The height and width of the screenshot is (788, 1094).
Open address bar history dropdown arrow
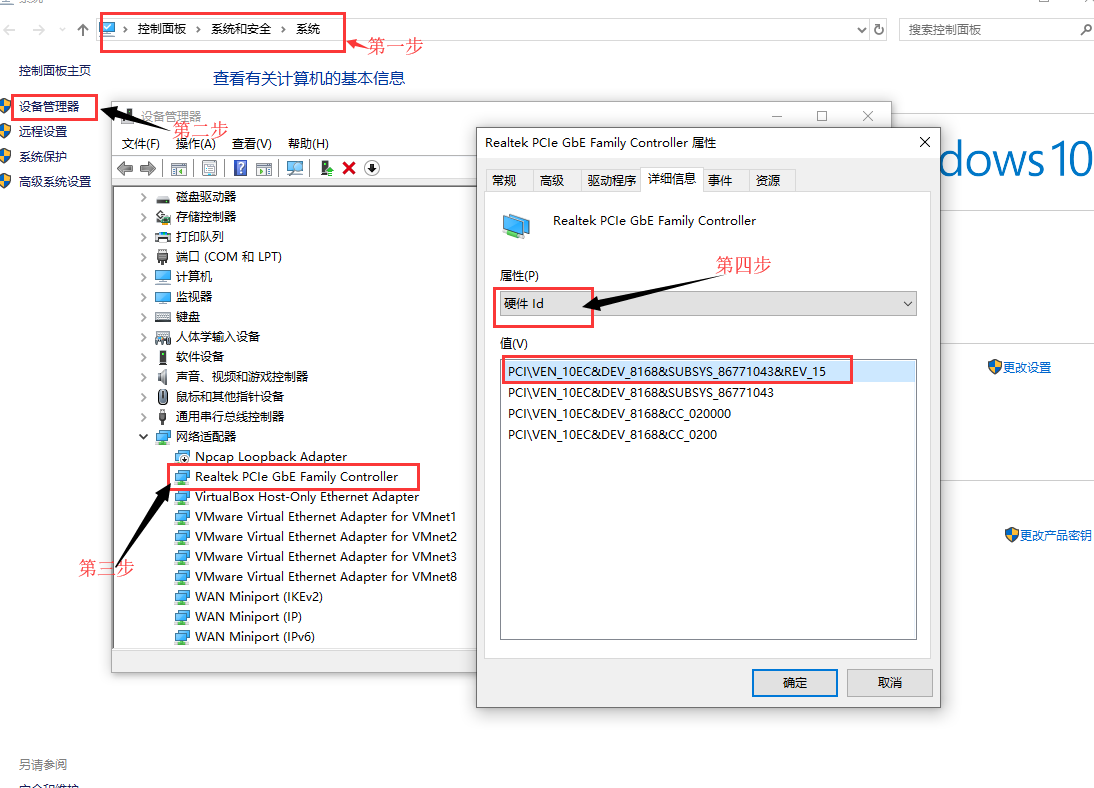point(862,29)
